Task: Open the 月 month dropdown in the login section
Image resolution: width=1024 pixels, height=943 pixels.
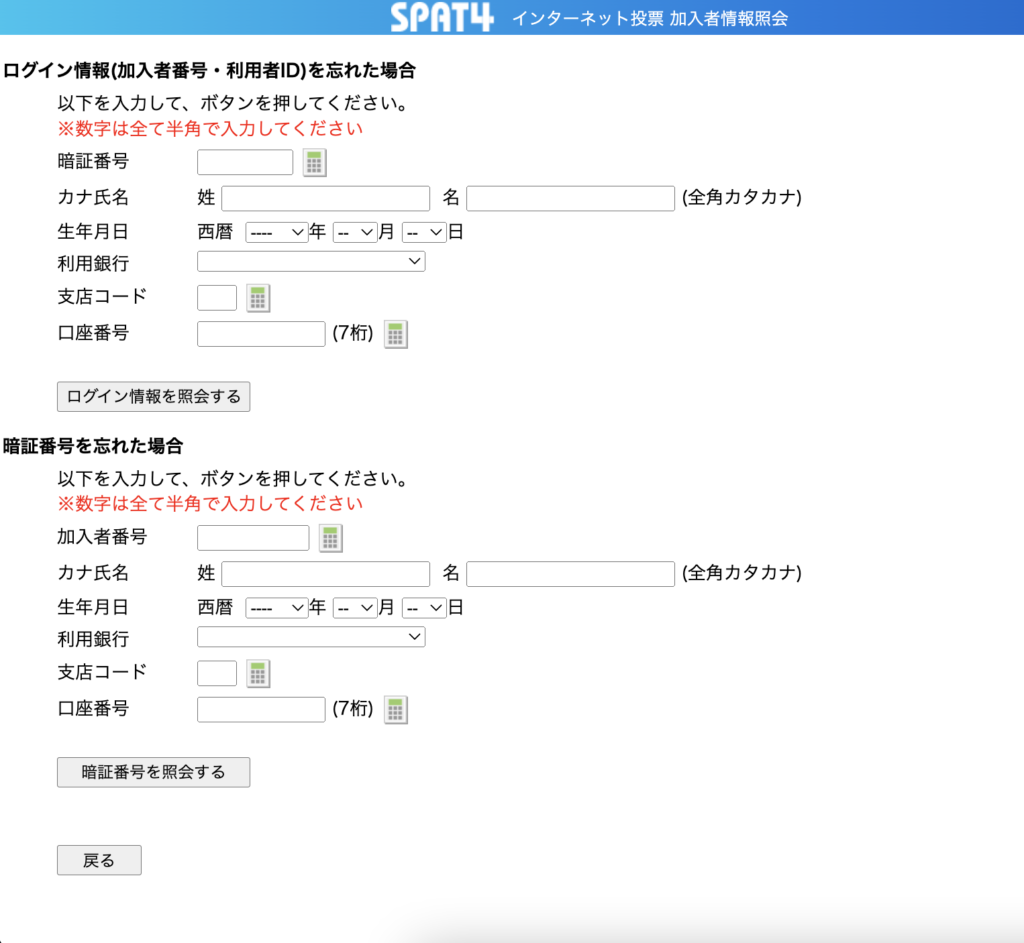Action: coord(355,231)
